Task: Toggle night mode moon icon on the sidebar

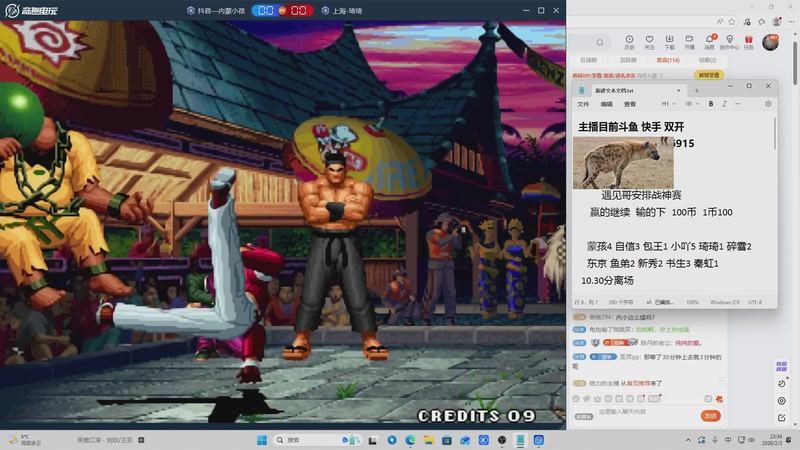Action: click(x=782, y=383)
